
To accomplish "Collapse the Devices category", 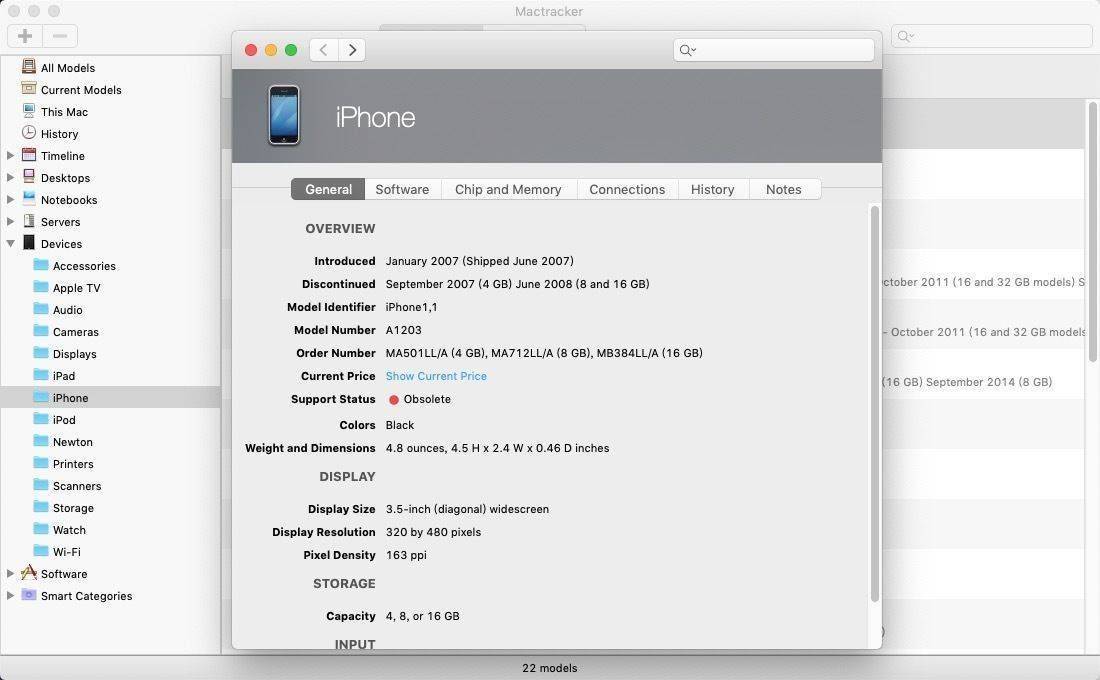I will pyautogui.click(x=11, y=244).
